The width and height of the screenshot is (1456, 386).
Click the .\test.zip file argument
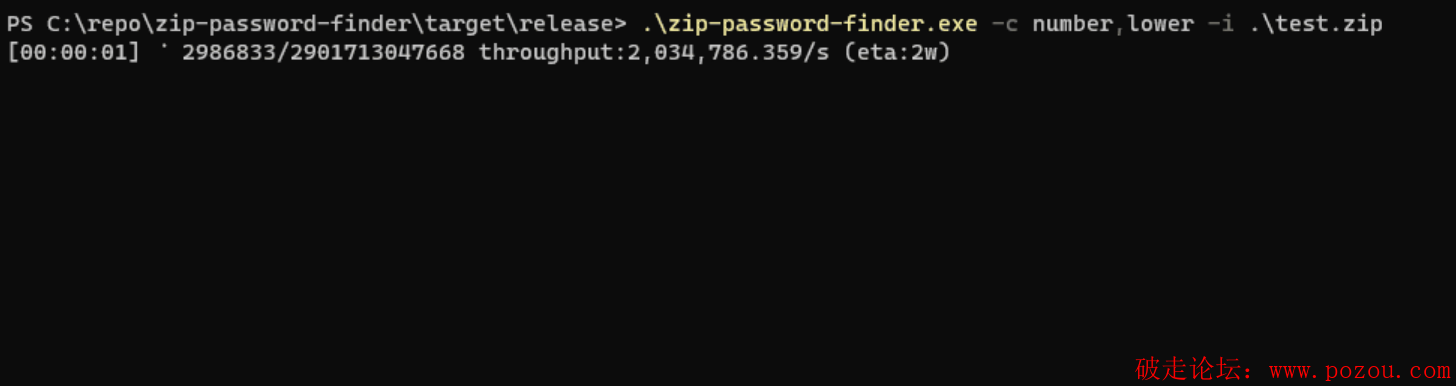(x=1316, y=24)
